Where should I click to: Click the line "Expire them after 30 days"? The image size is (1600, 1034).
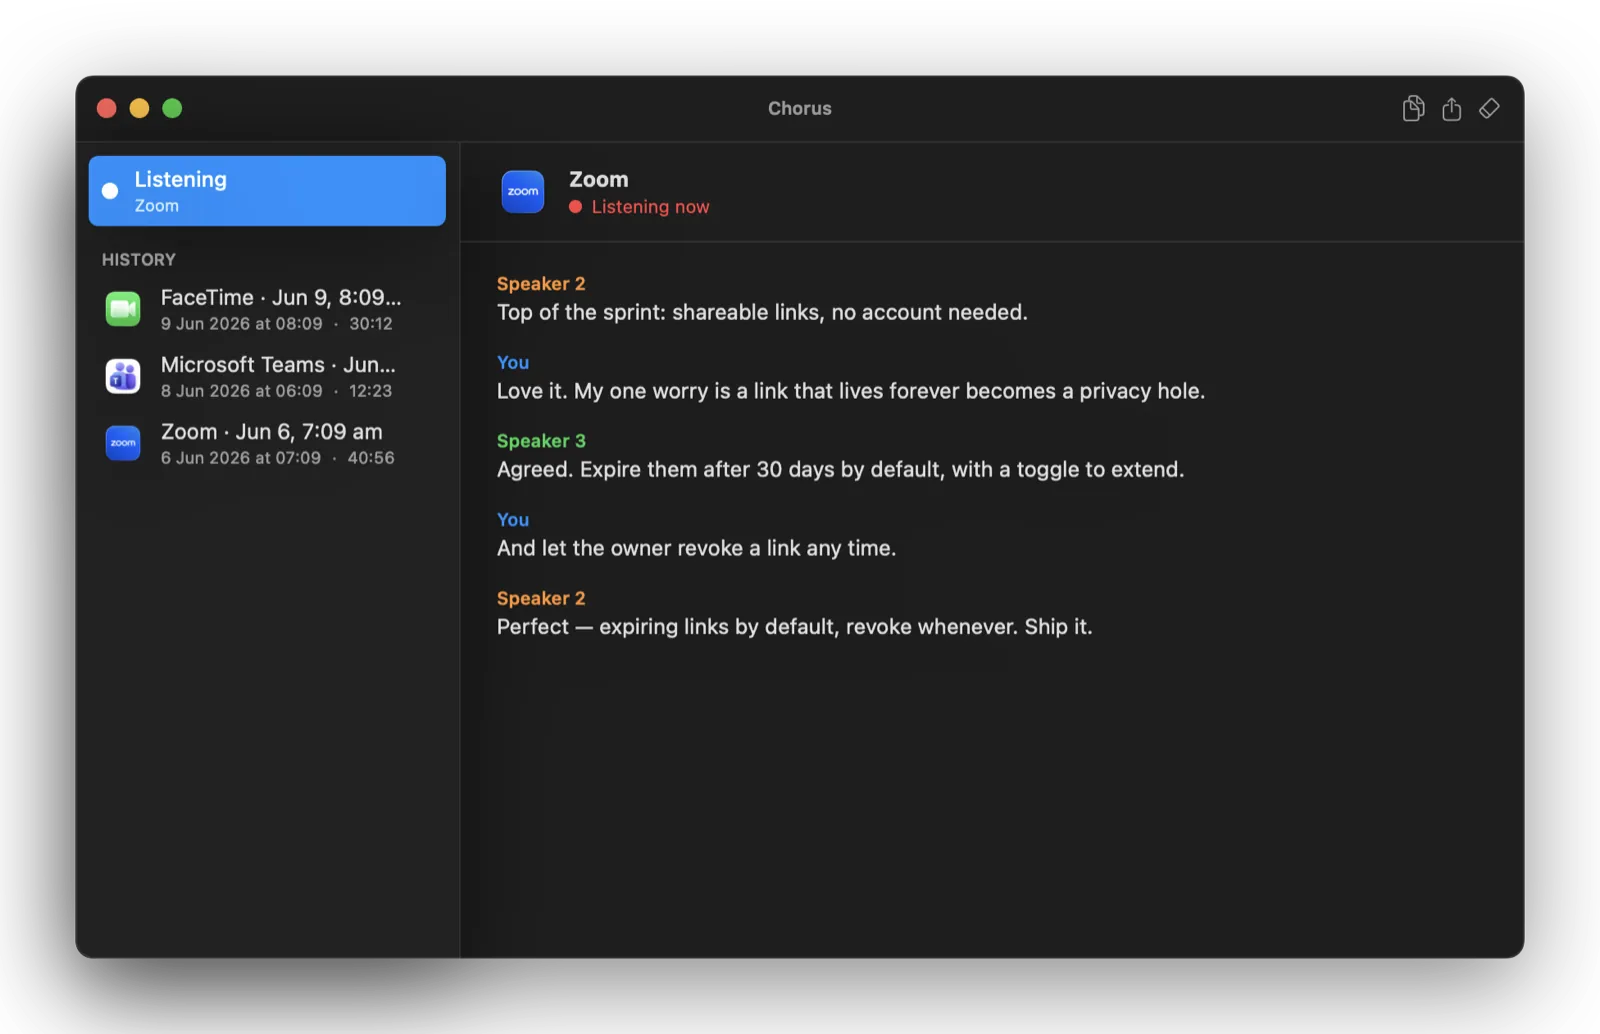[x=840, y=469]
